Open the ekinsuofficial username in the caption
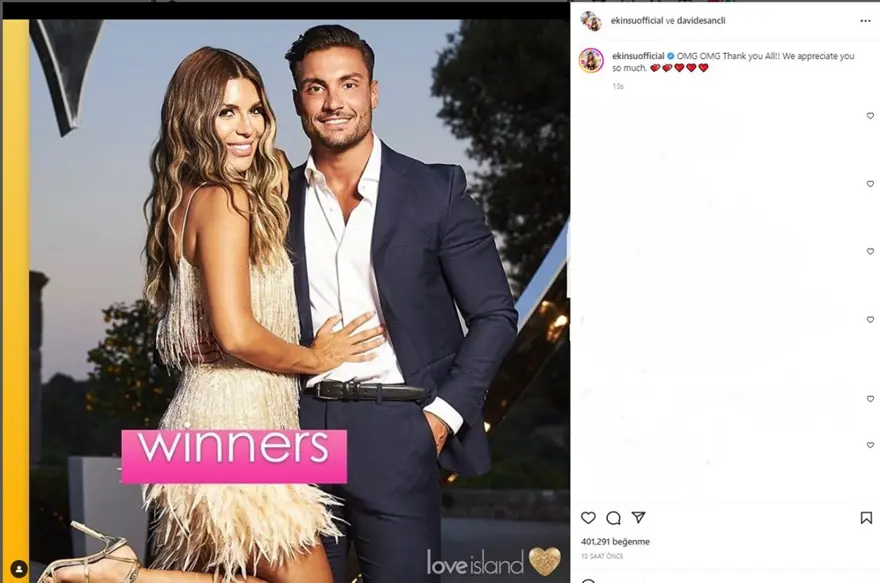This screenshot has width=880, height=583. tap(638, 56)
